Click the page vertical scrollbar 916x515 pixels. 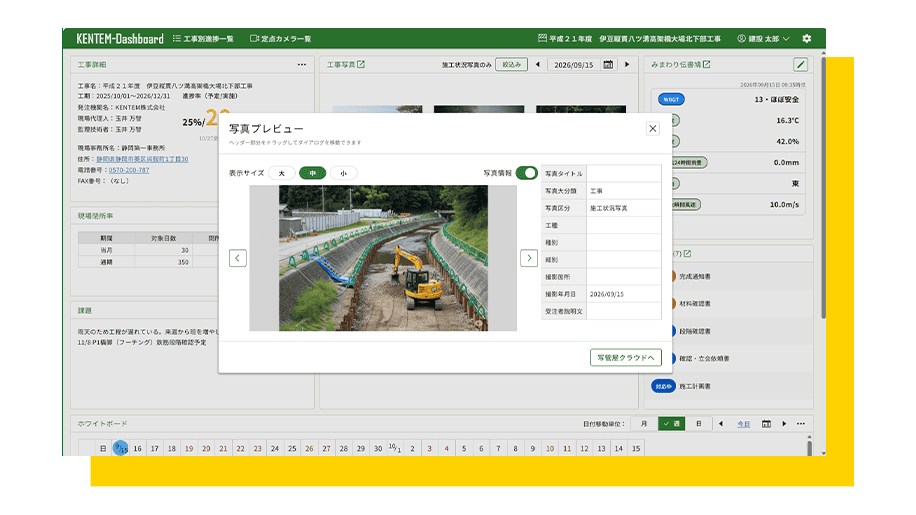pyautogui.click(x=823, y=187)
